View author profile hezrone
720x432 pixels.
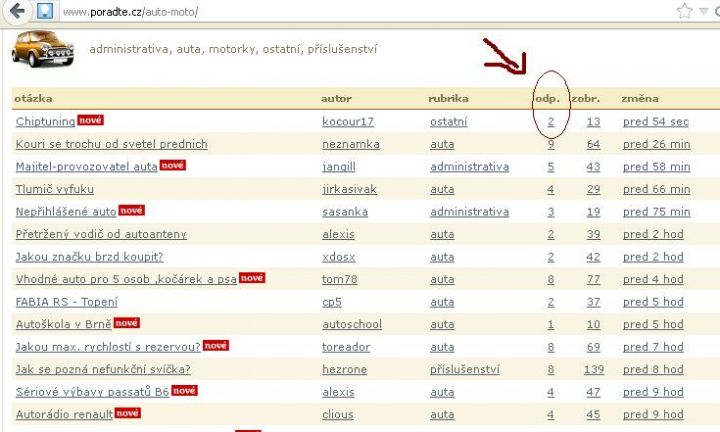click(344, 370)
